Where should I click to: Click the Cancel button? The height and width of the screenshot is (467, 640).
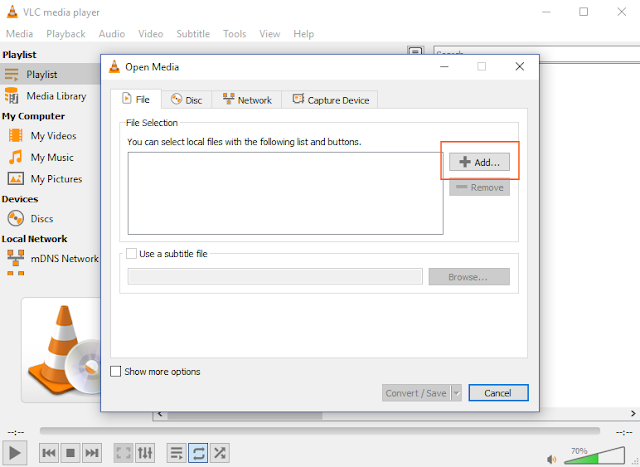498,393
